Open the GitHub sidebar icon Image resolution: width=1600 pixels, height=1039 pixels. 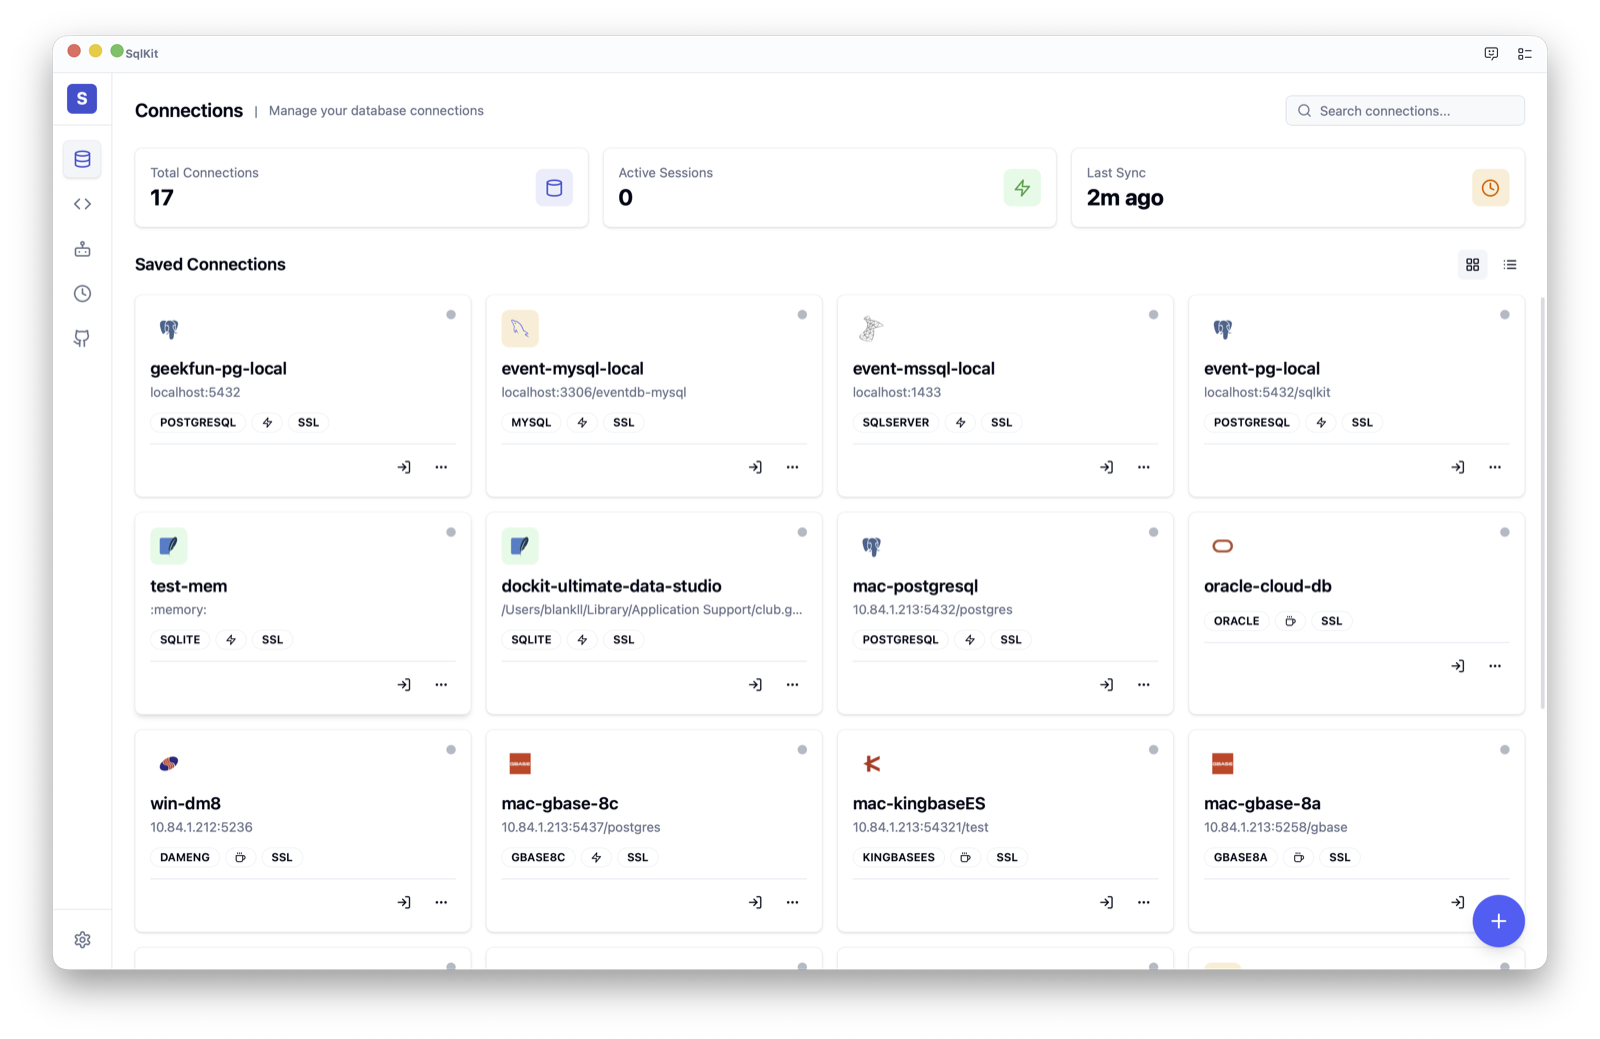click(82, 338)
